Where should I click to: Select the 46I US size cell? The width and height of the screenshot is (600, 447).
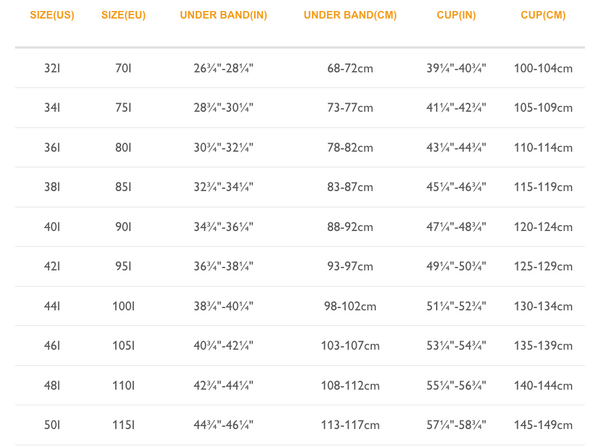[x=52, y=346]
